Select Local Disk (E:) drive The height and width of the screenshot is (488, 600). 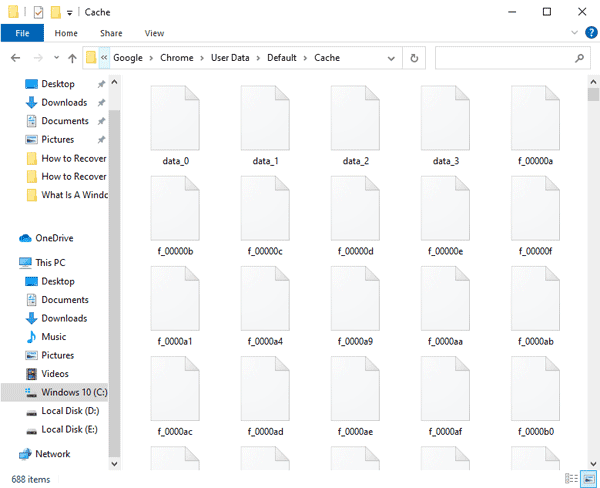[x=69, y=429]
